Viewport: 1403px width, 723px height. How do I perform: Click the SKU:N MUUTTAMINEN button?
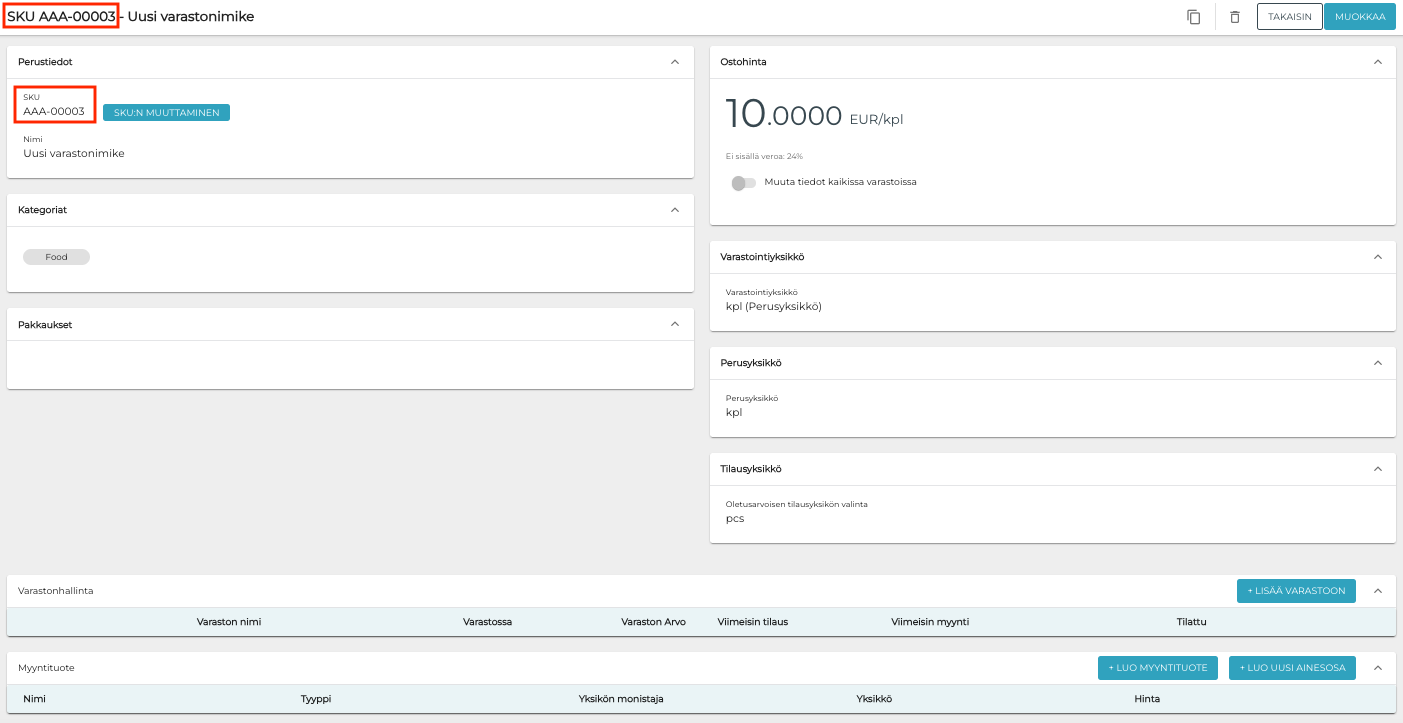[166, 113]
